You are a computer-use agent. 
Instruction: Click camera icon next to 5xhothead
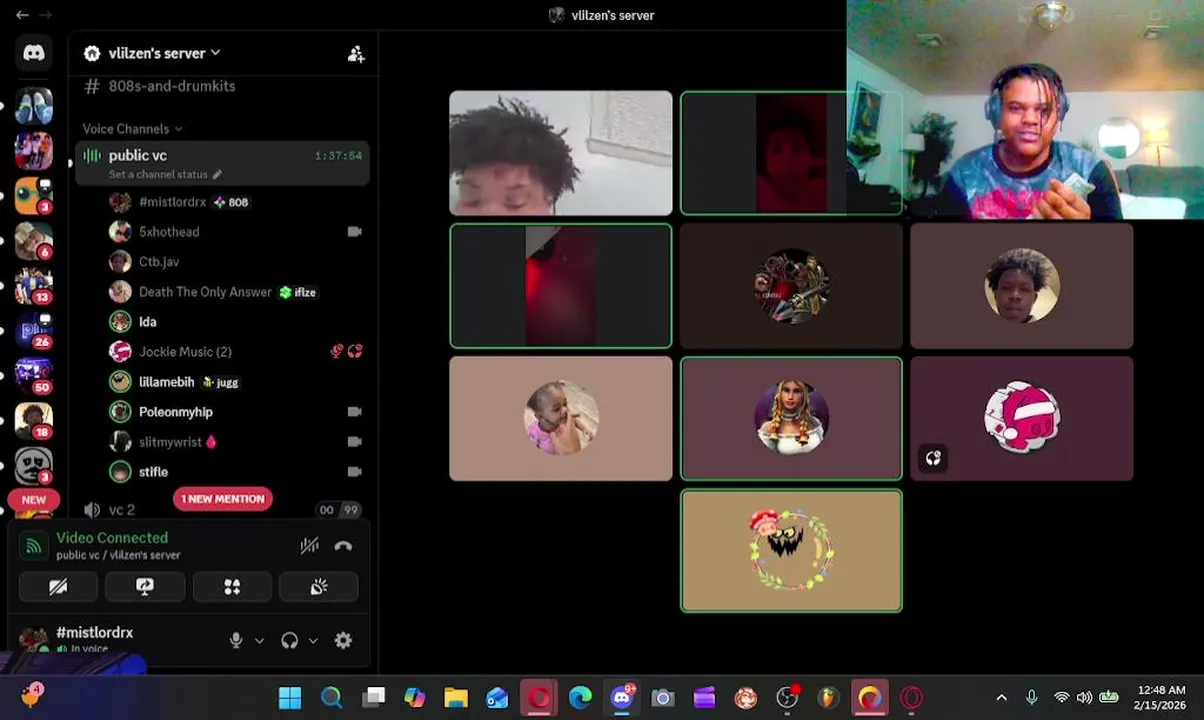[354, 232]
